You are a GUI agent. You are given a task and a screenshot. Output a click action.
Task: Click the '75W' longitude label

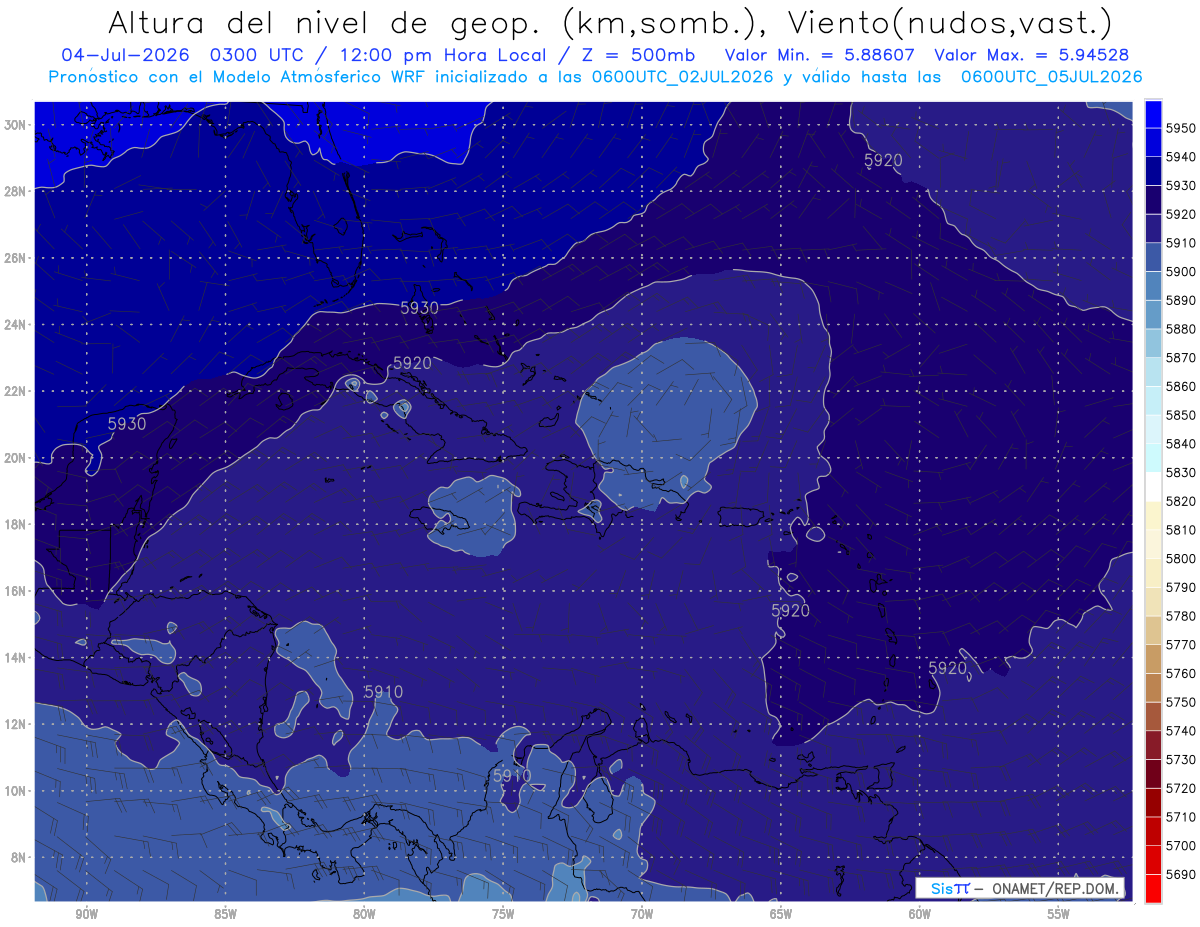pyautogui.click(x=503, y=914)
